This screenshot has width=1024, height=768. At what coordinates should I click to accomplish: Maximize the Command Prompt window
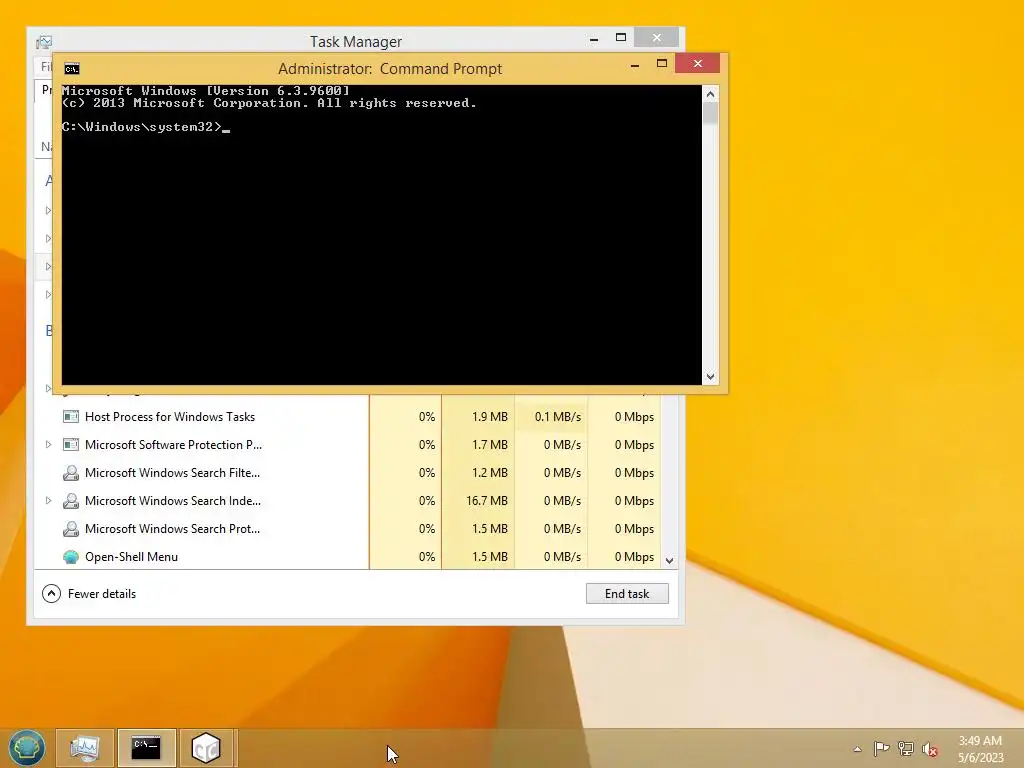click(662, 63)
